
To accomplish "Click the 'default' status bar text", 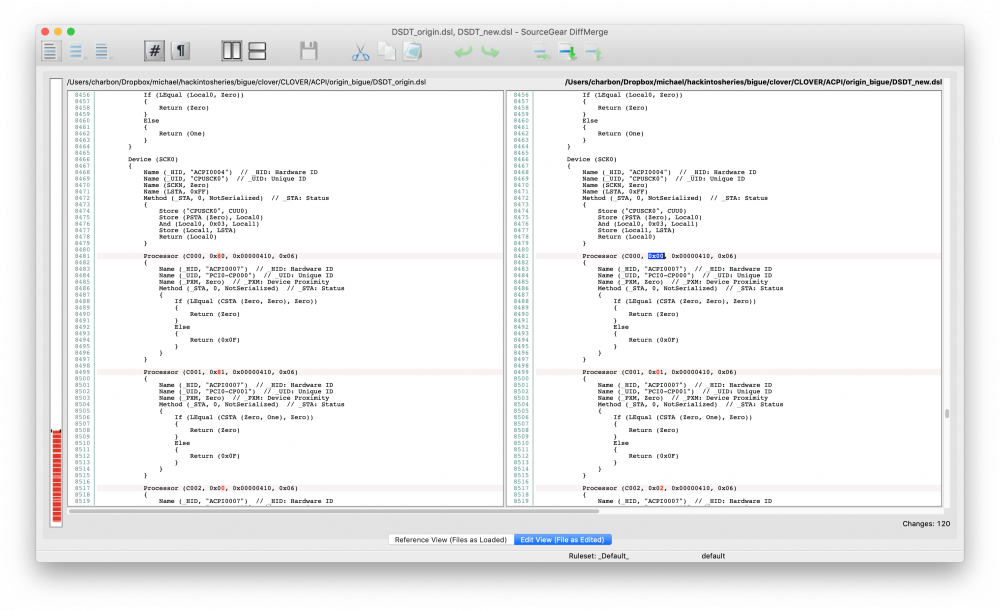I will 713,556.
